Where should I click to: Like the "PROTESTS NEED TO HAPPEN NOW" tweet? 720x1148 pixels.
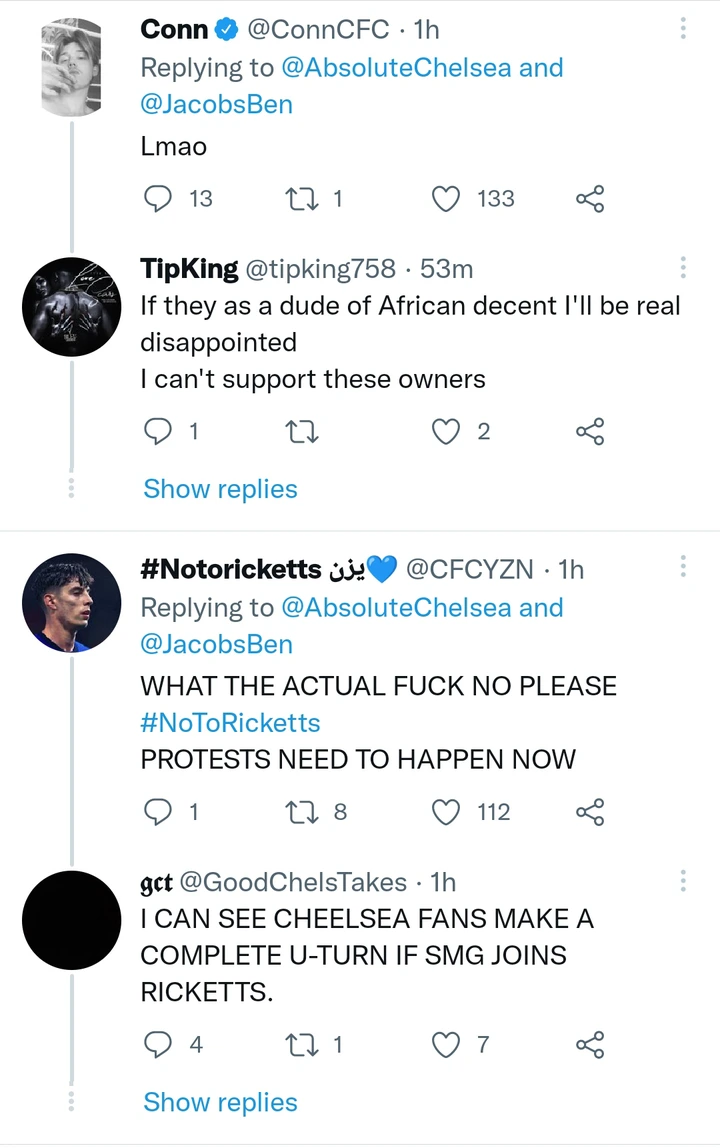pyautogui.click(x=445, y=812)
